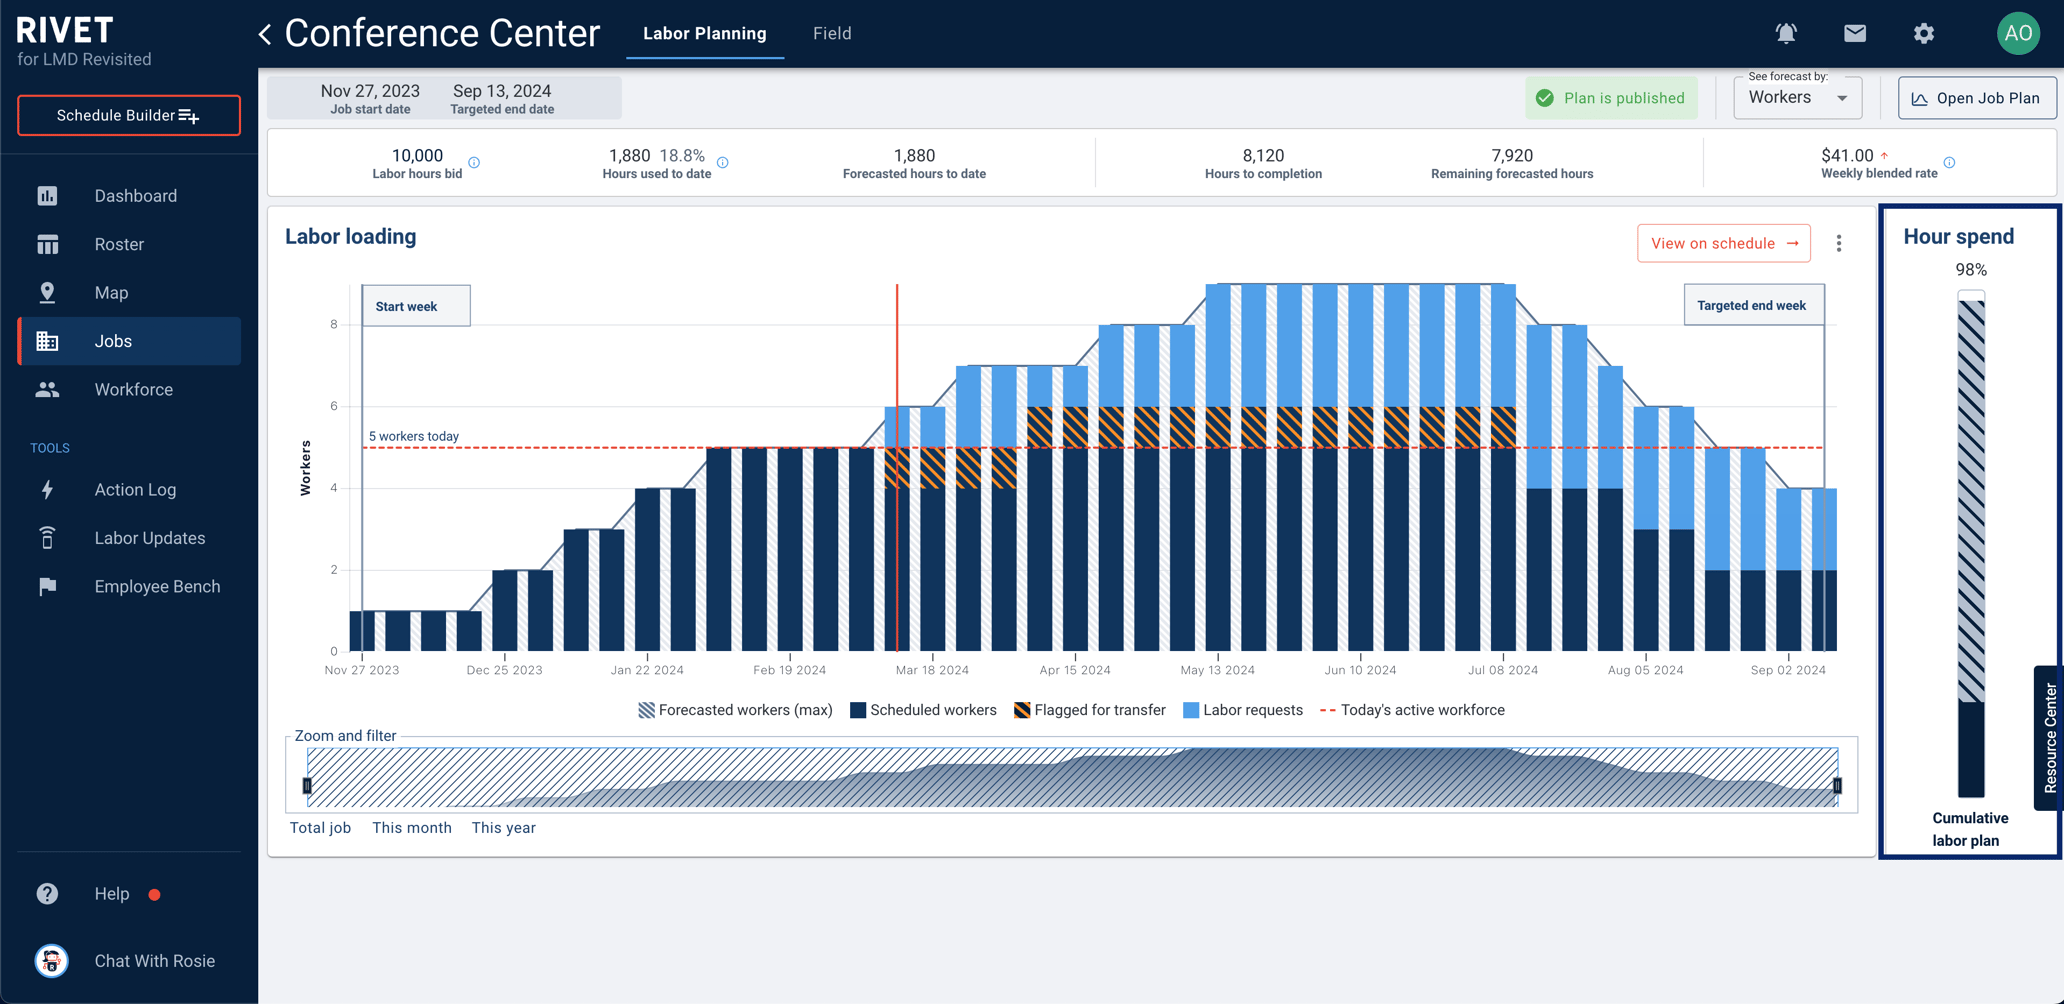Click the left zoom range slider handle
The image size is (2064, 1004).
click(307, 786)
